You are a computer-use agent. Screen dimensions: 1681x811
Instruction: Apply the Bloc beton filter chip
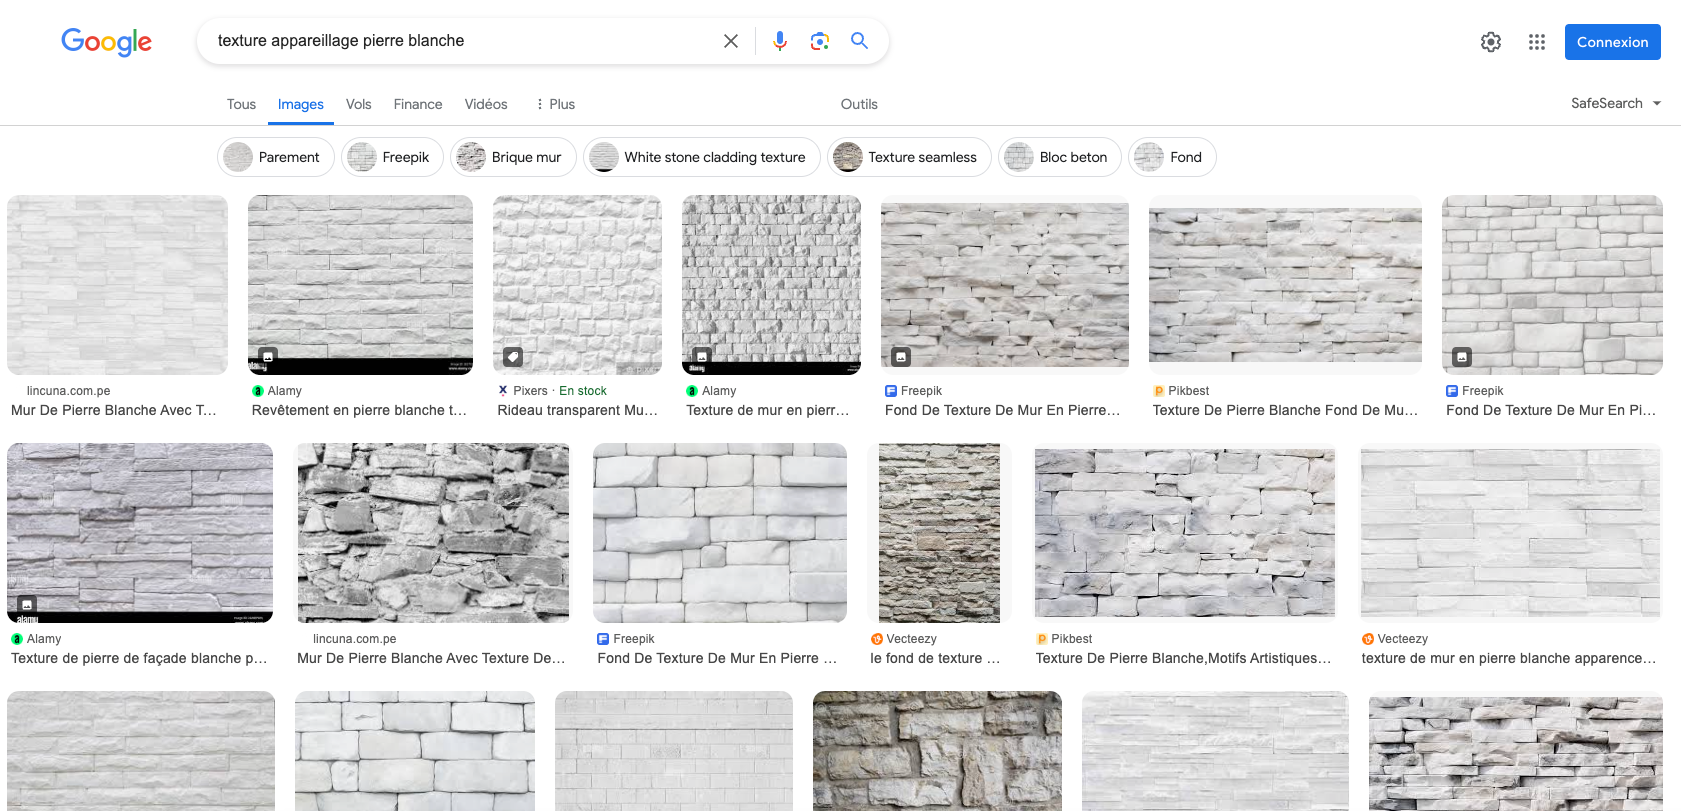[1059, 157]
